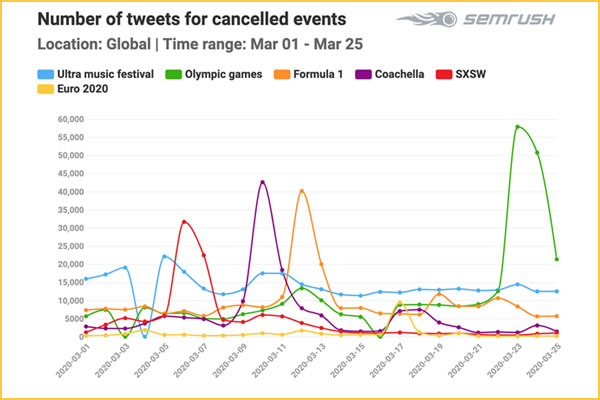Click the Formula 1 peak data point

pos(302,190)
